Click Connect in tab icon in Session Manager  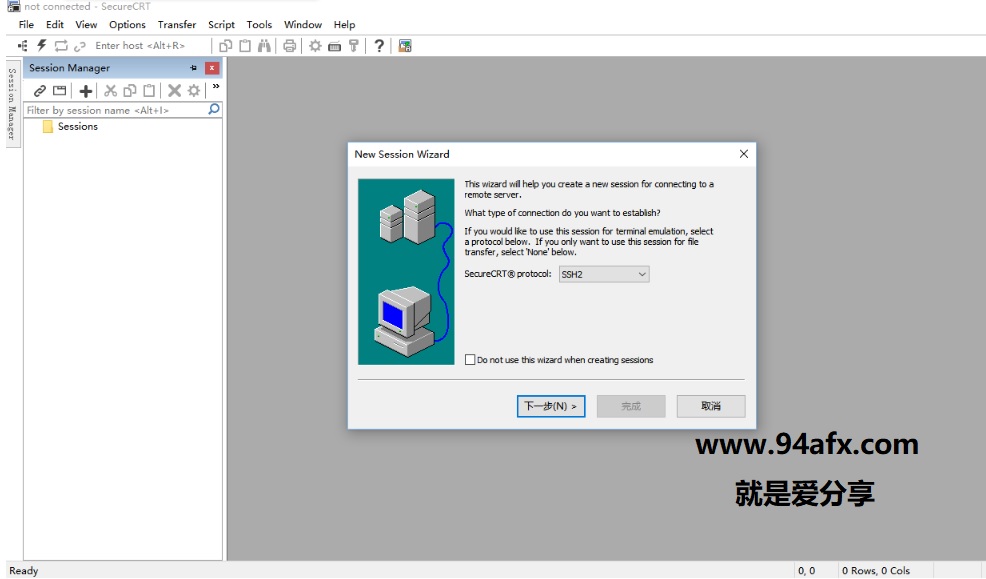point(60,91)
